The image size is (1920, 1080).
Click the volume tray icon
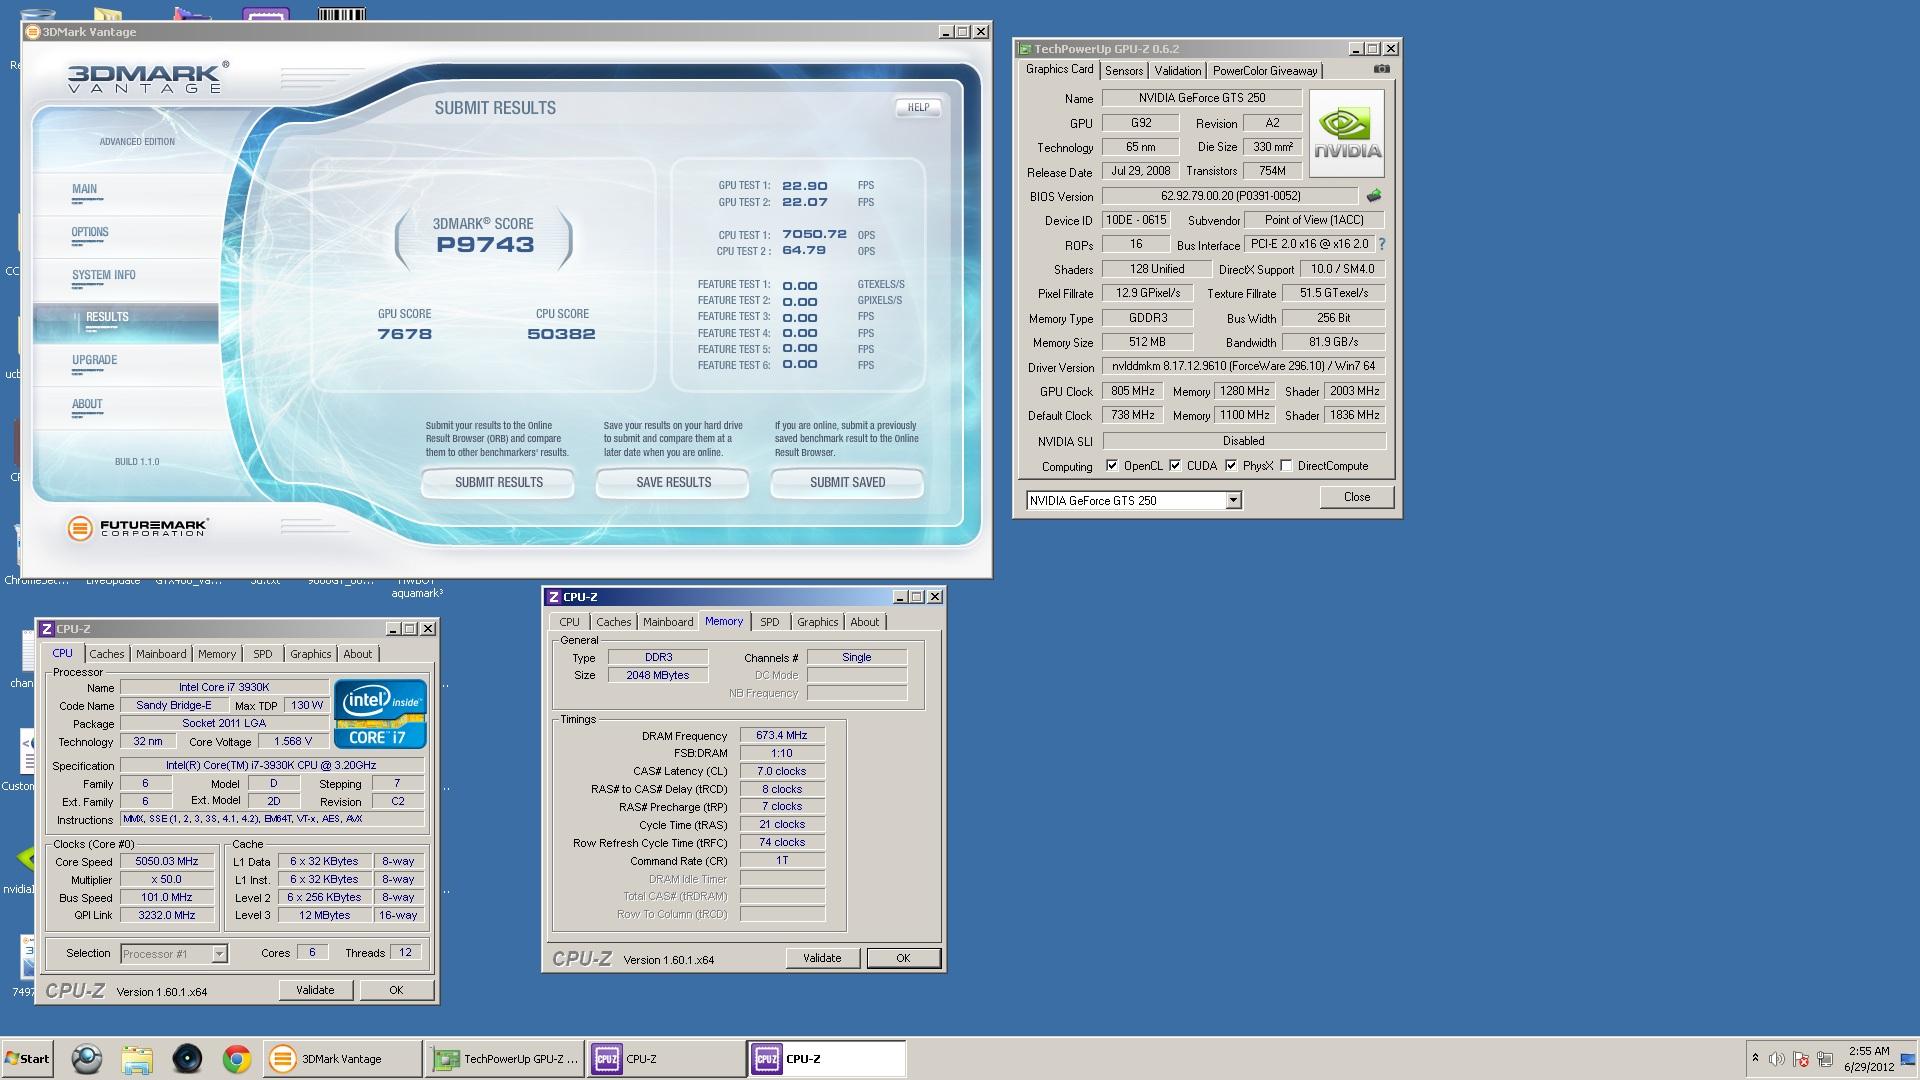click(1777, 1059)
